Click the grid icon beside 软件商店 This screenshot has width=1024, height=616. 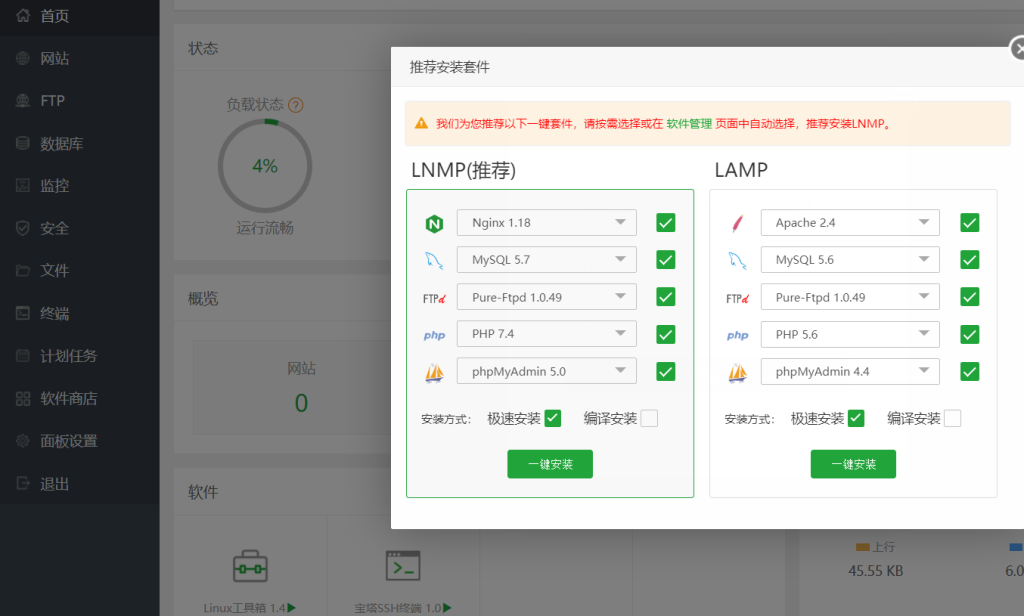23,398
